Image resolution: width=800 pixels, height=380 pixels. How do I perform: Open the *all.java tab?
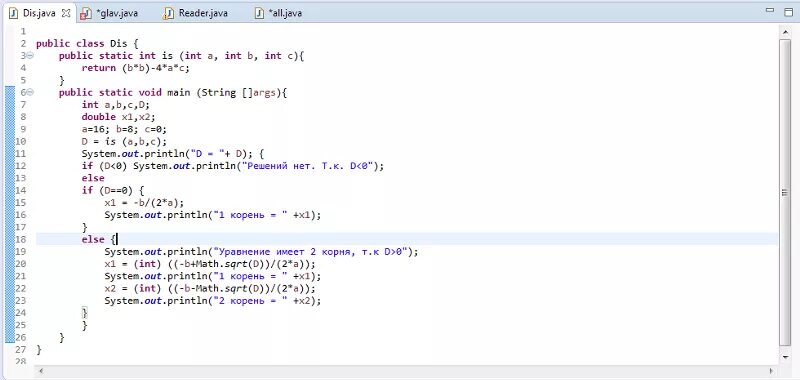(285, 13)
